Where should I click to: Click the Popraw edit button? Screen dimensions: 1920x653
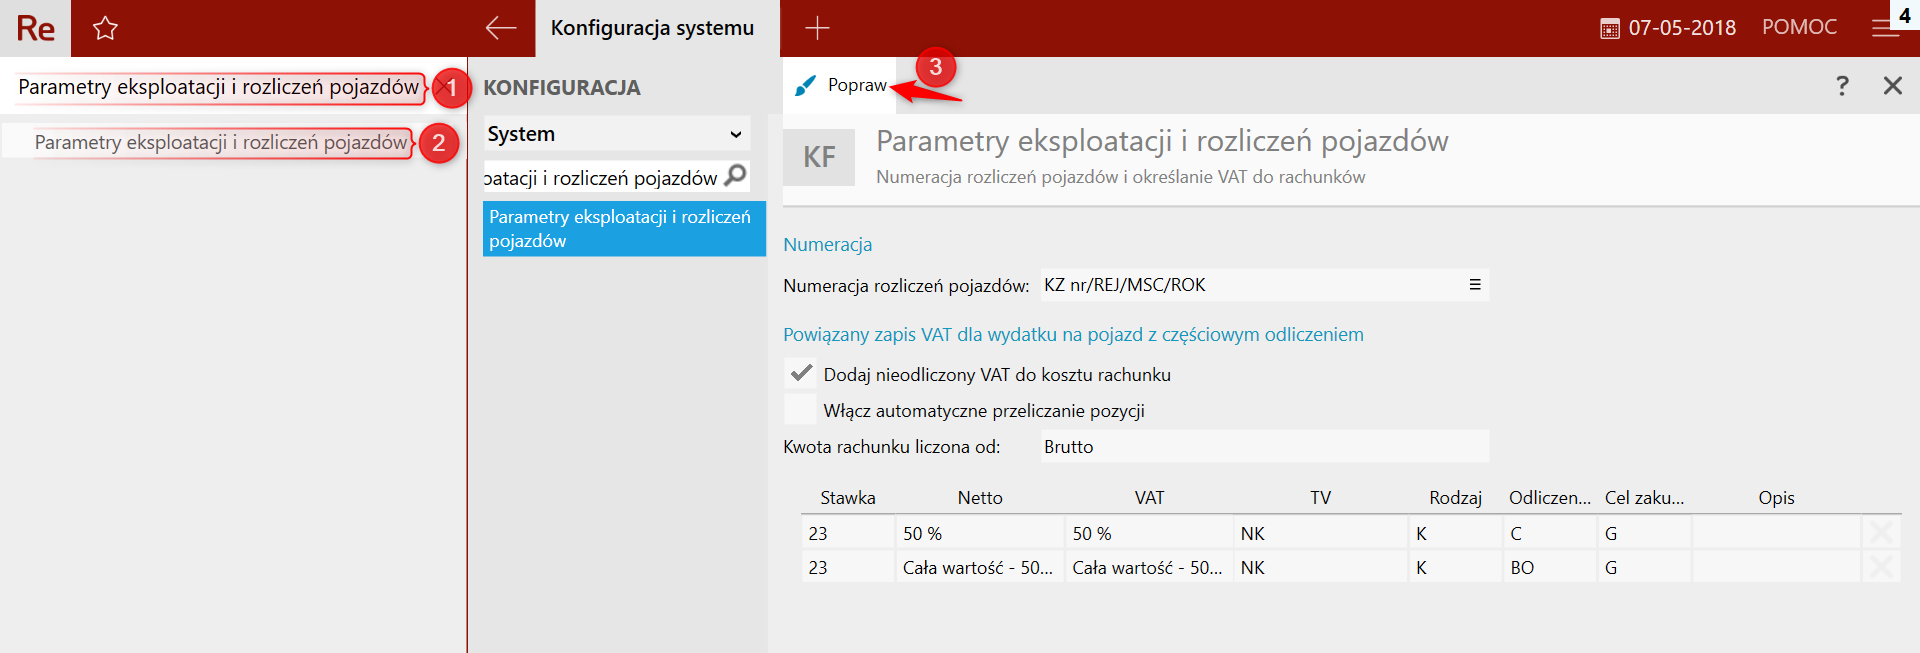click(x=842, y=86)
